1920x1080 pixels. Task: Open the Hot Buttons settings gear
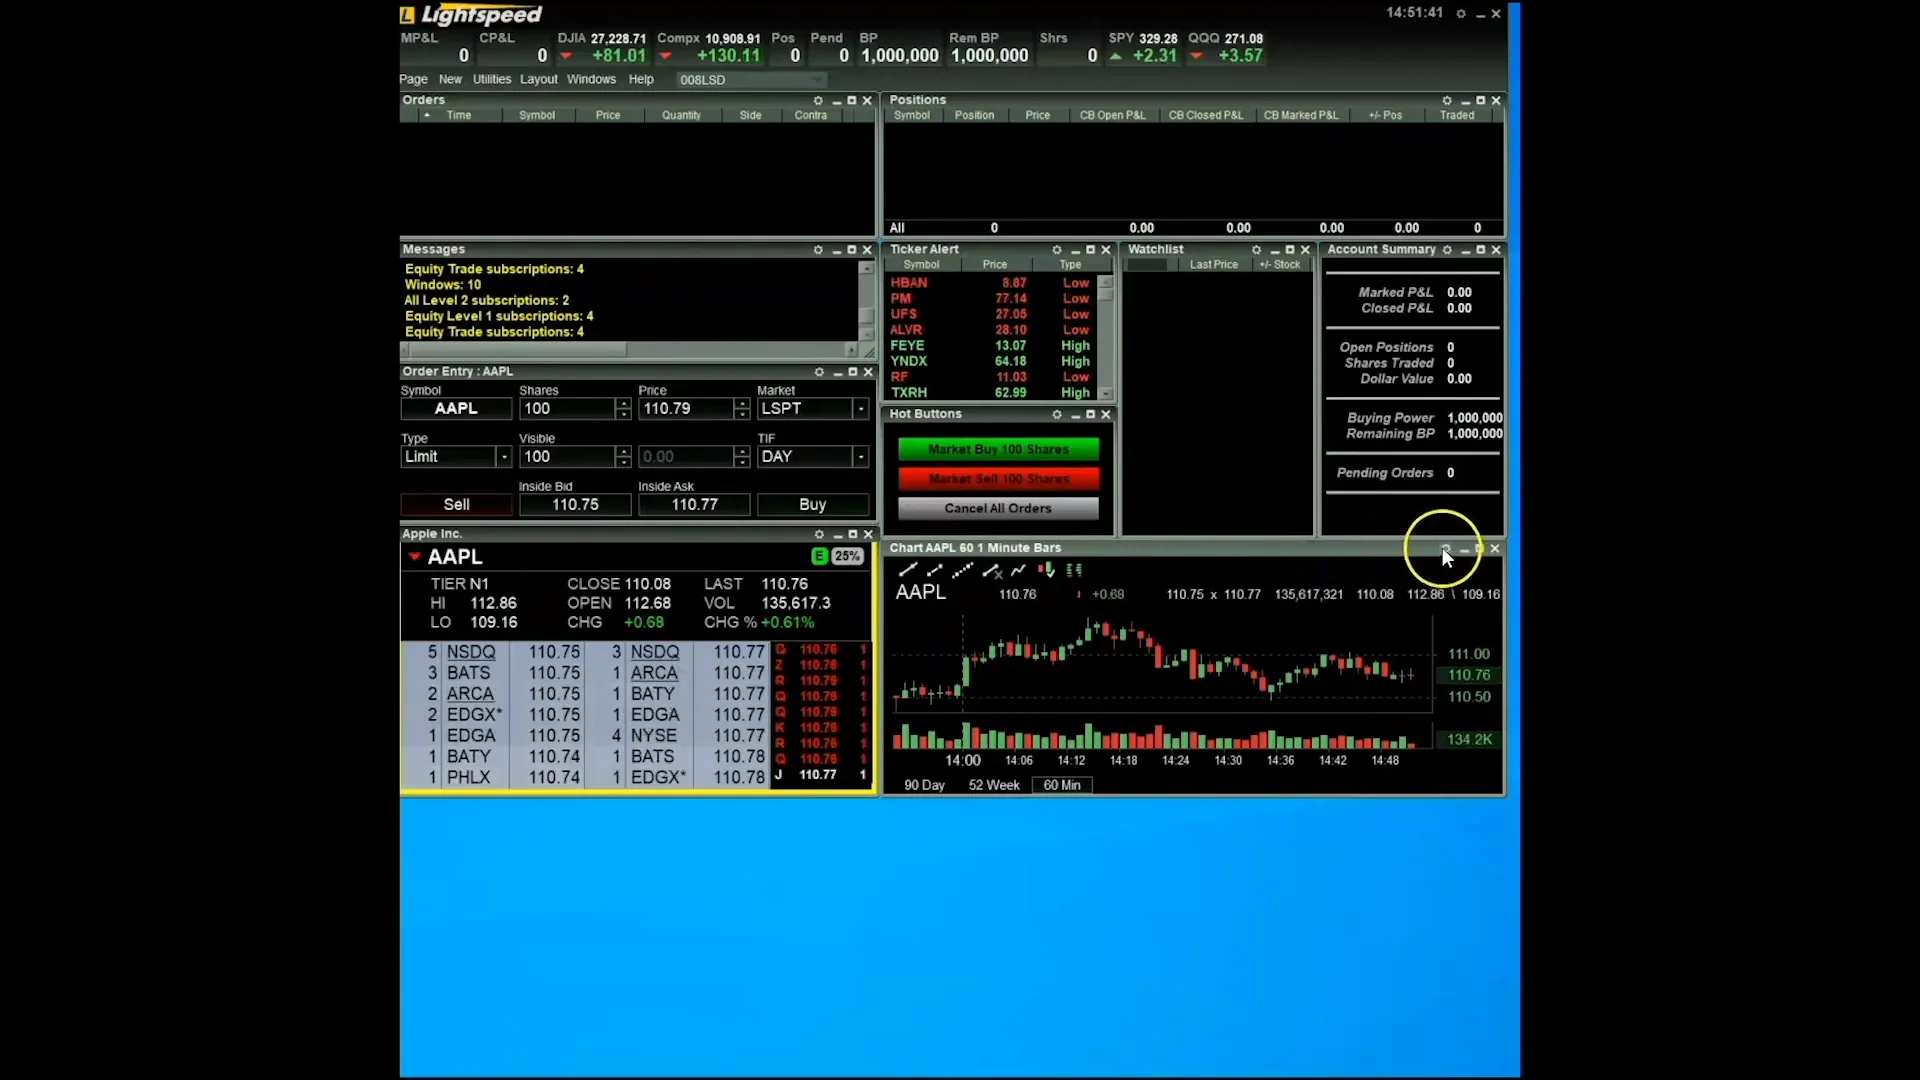[x=1057, y=414]
